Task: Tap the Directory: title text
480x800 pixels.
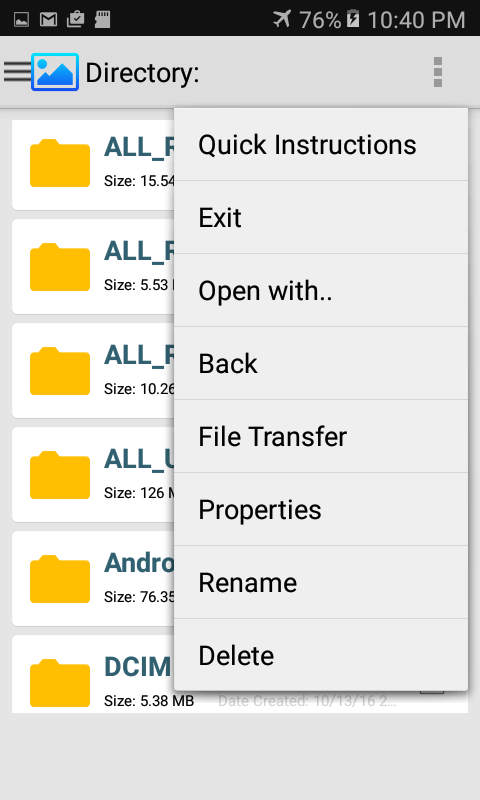Action: pyautogui.click(x=142, y=73)
